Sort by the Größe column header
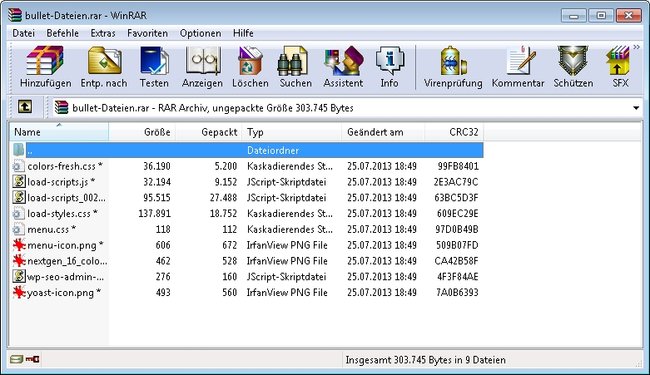 point(142,132)
